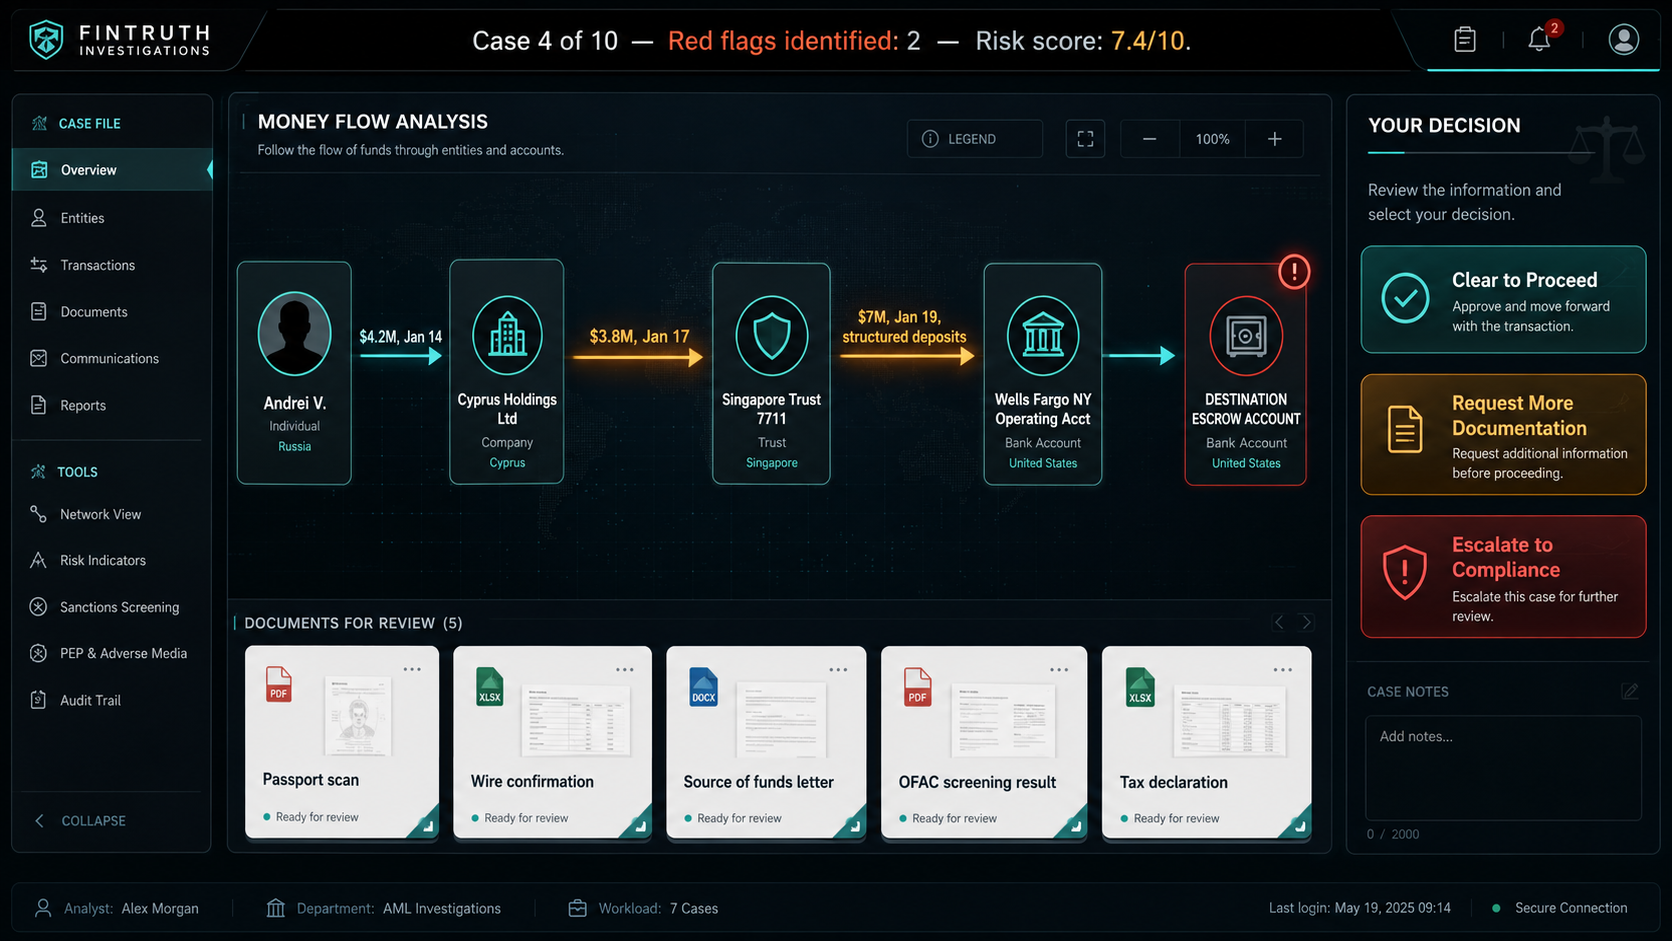This screenshot has height=941, width=1672.
Task: Click Secure Connection status indicator
Action: (1559, 908)
